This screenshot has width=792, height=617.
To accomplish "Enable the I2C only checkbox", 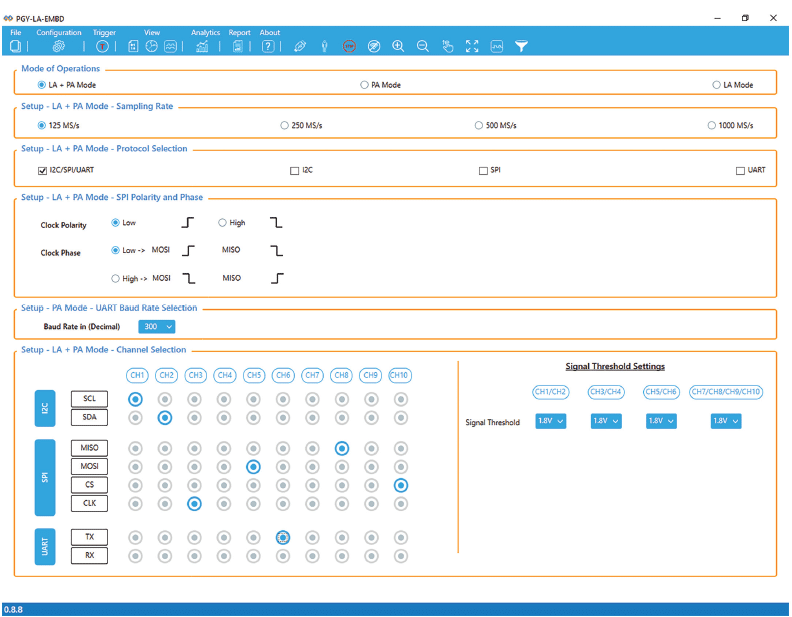I will (294, 171).
